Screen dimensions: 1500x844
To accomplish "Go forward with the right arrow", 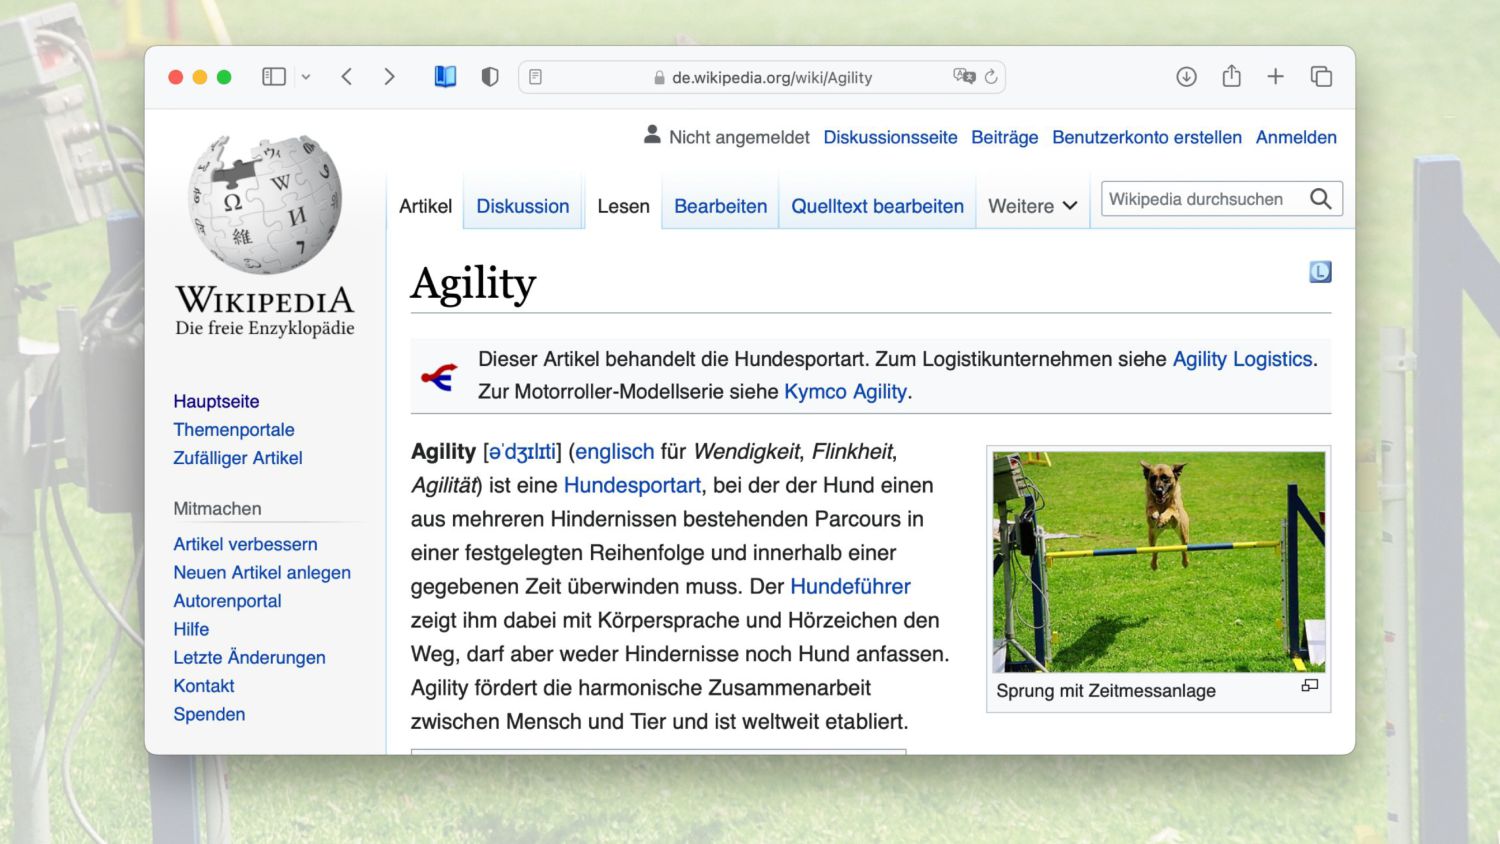I will pyautogui.click(x=389, y=77).
